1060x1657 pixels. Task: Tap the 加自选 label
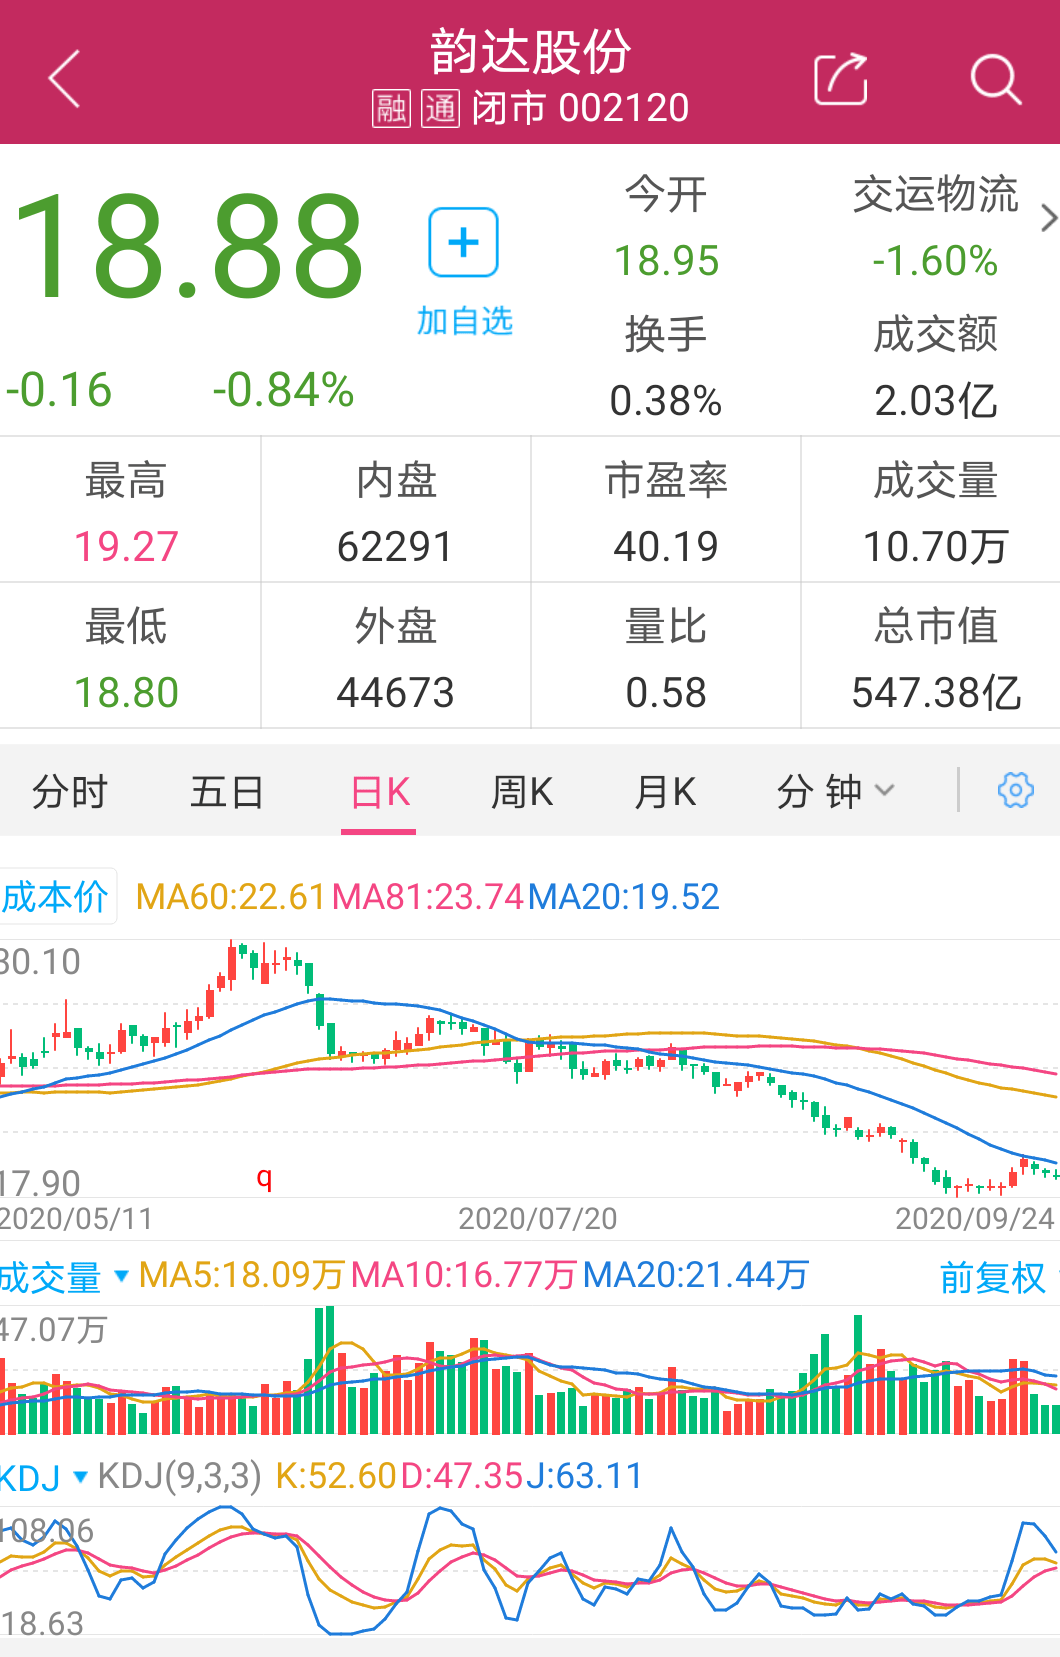[465, 321]
